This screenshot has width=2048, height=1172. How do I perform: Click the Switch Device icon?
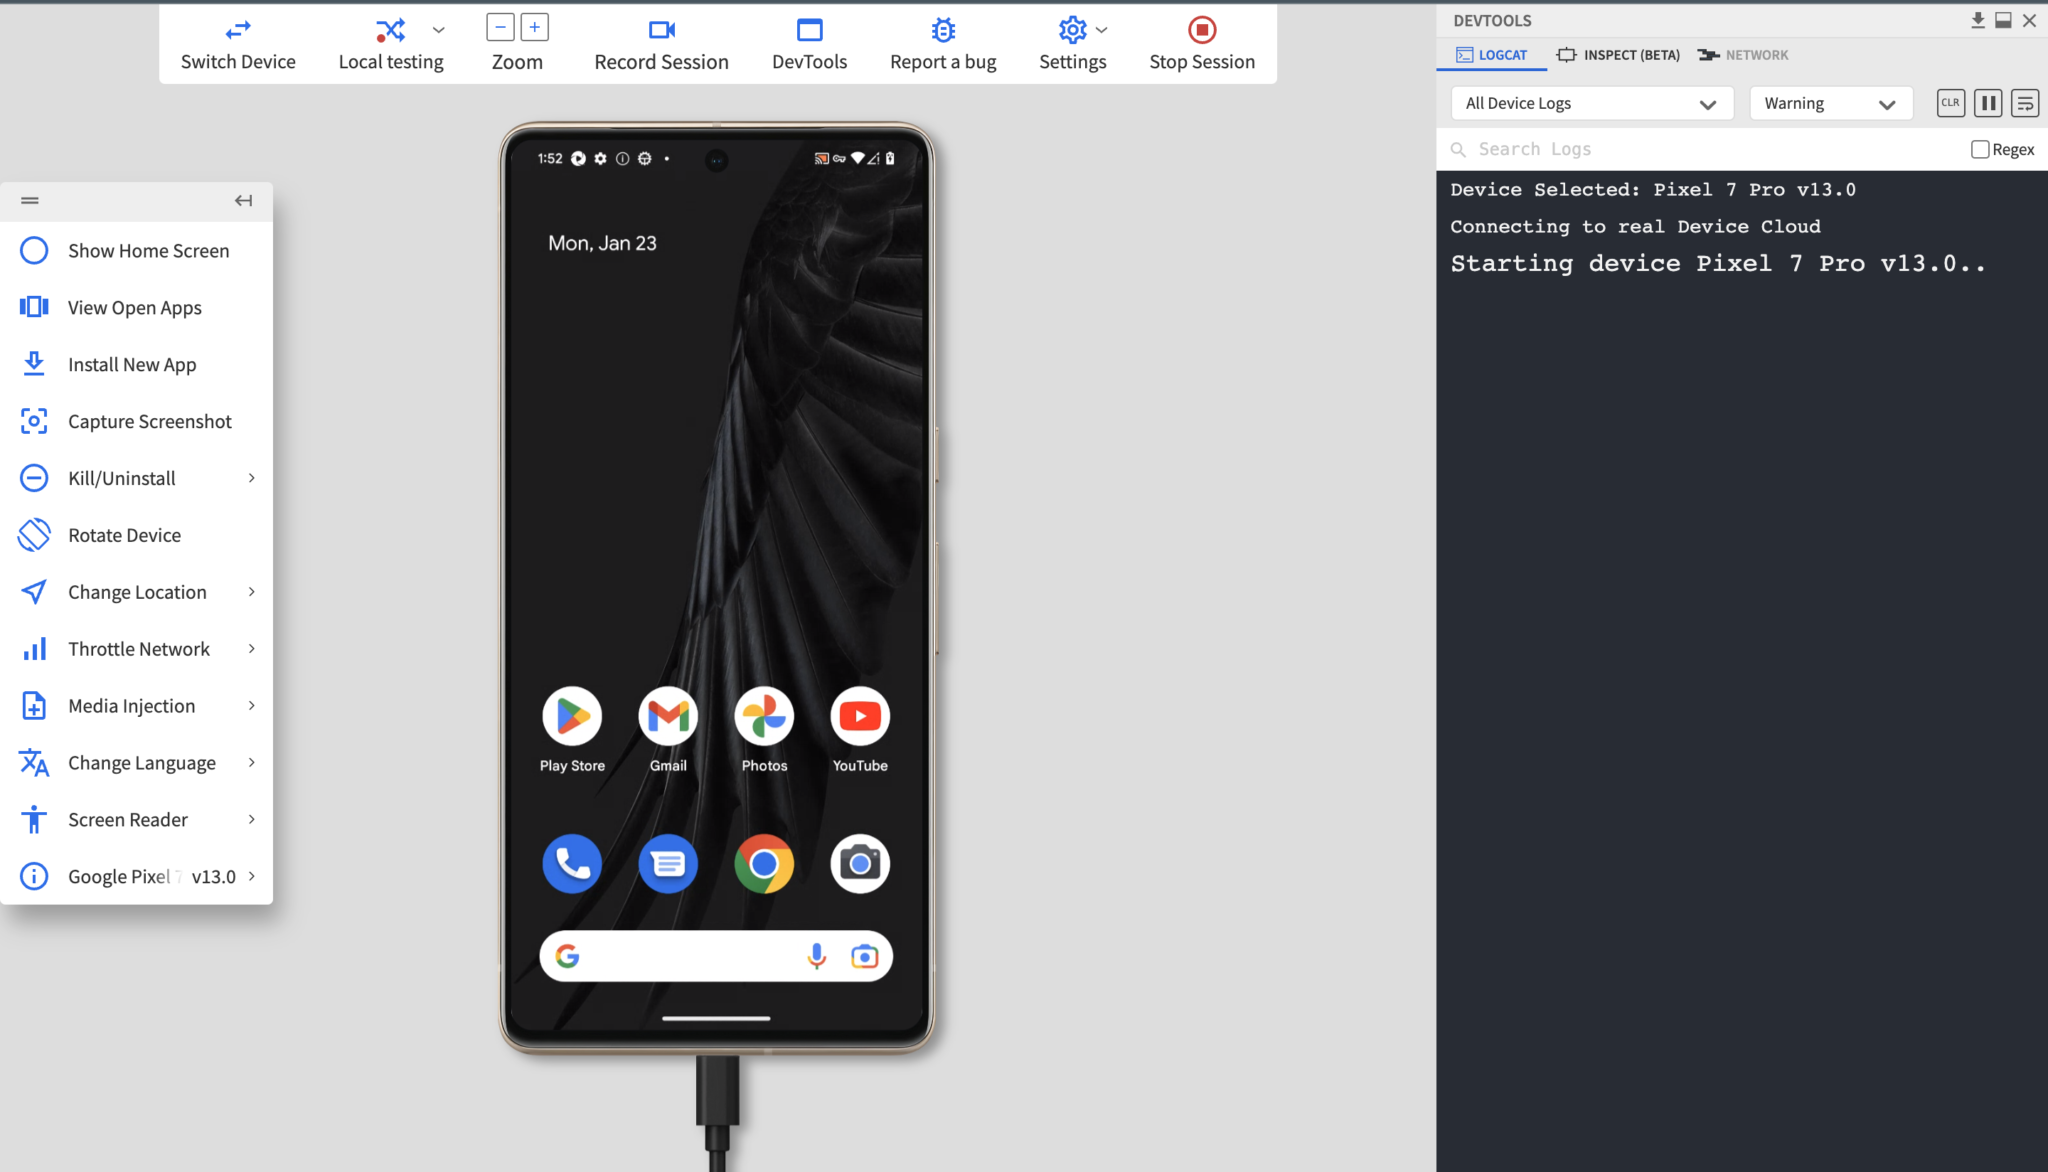(x=238, y=30)
